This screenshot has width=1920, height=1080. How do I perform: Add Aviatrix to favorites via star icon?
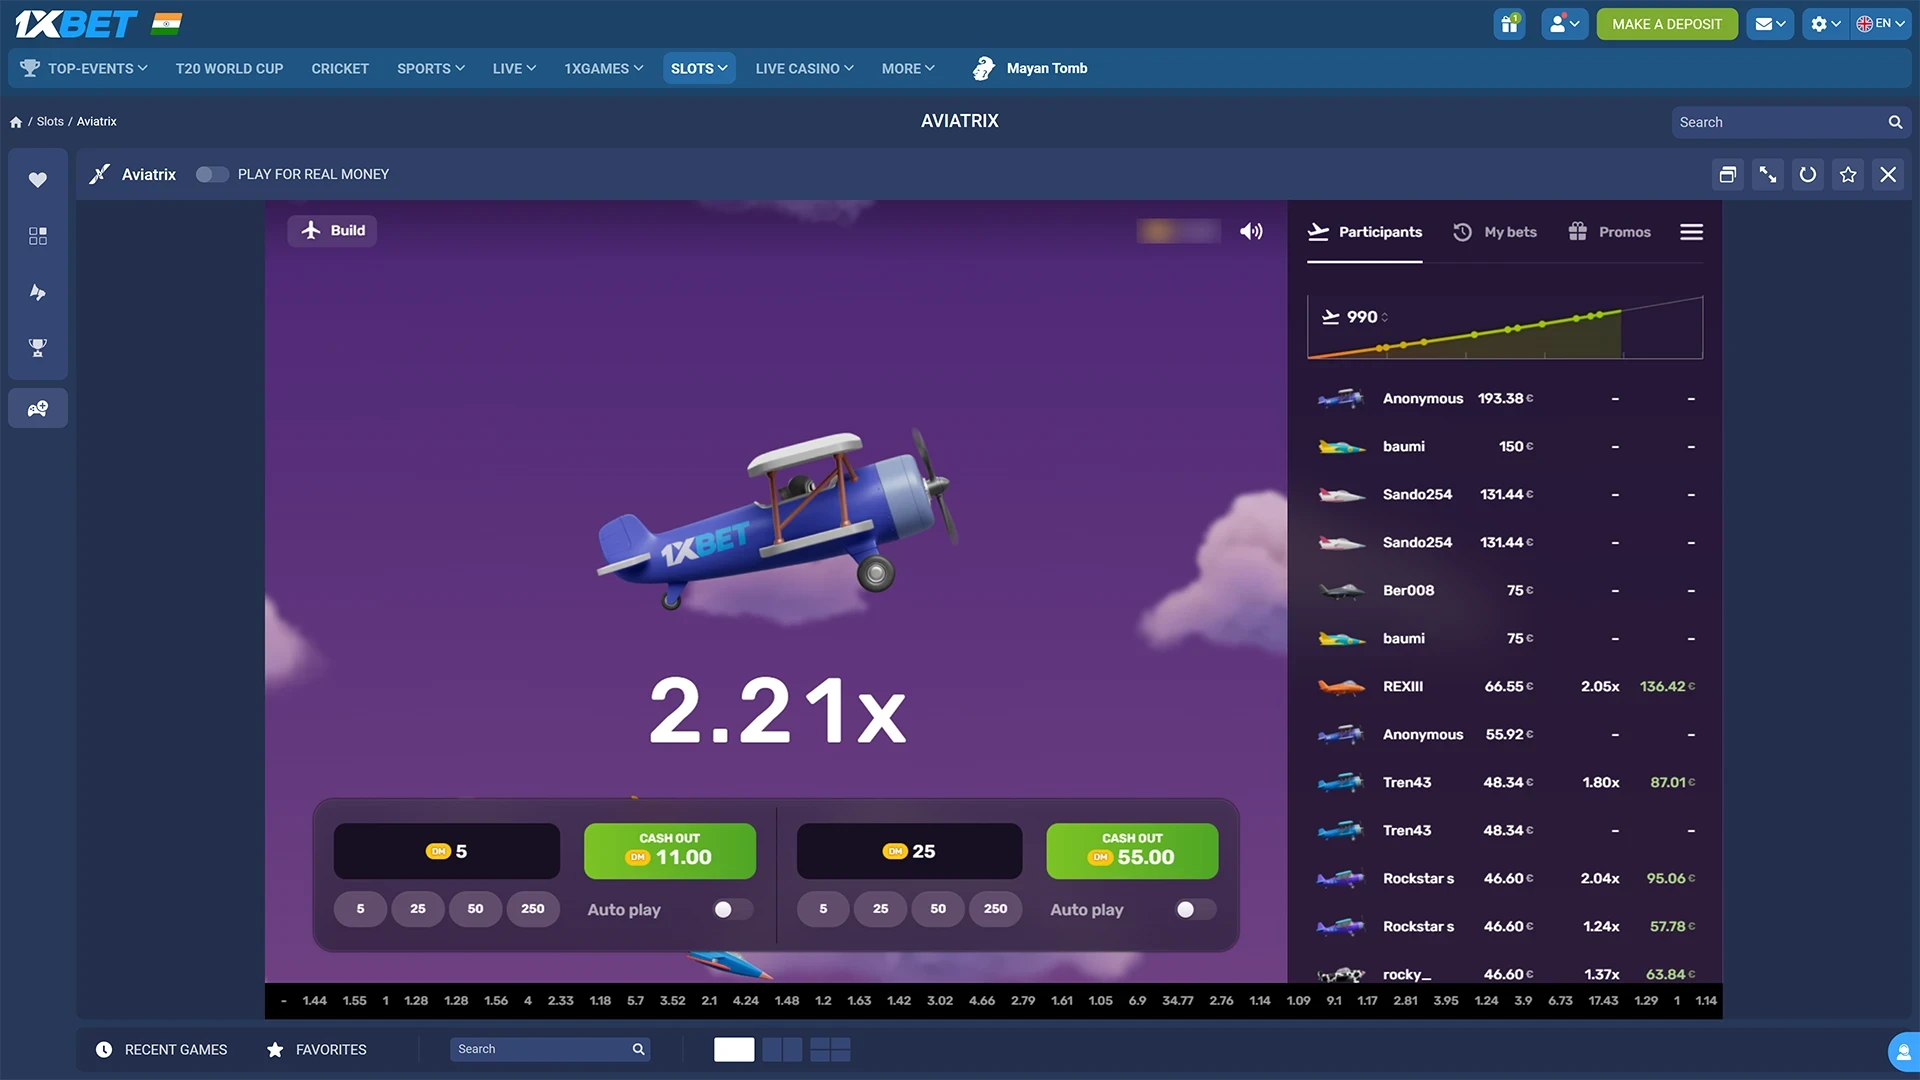pos(1847,174)
